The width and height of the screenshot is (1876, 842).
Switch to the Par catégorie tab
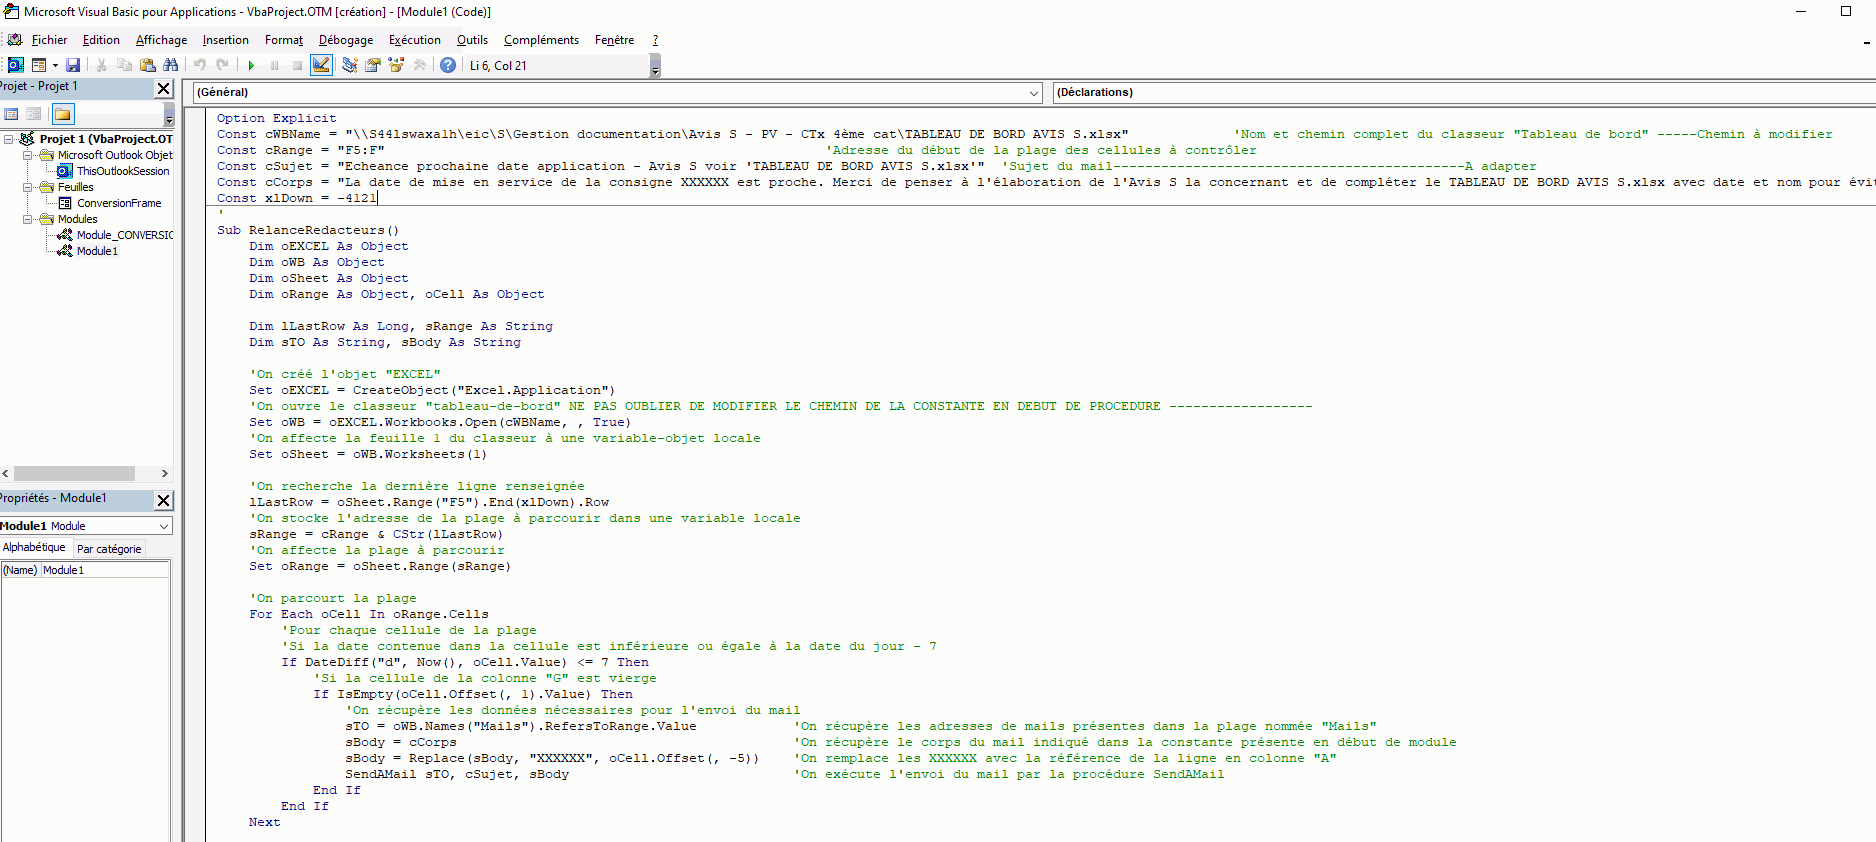tap(109, 549)
